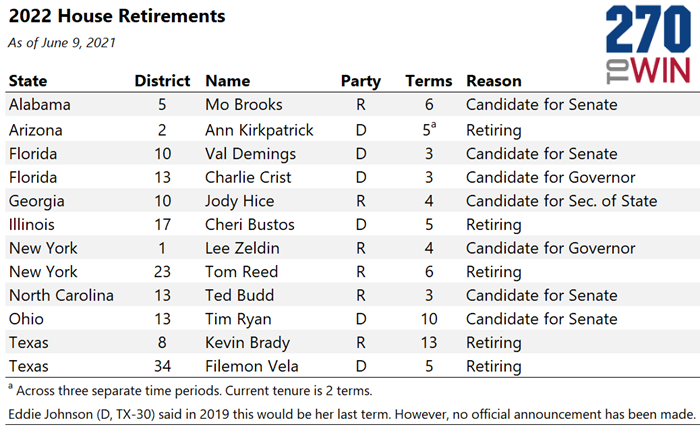Viewport: 700px width, 437px height.
Task: Click the Eddie Johnson footnote text
Action: tap(352, 414)
